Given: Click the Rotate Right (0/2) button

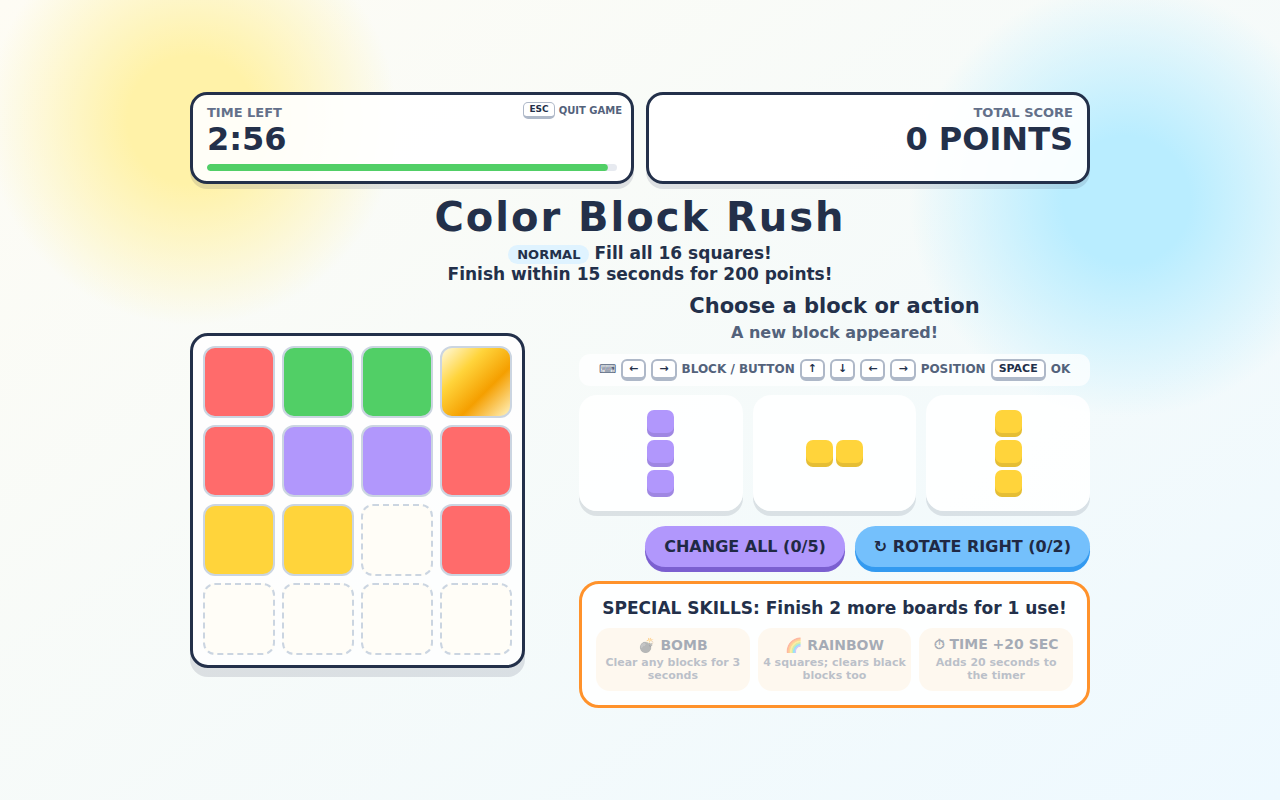Looking at the screenshot, I should (972, 547).
